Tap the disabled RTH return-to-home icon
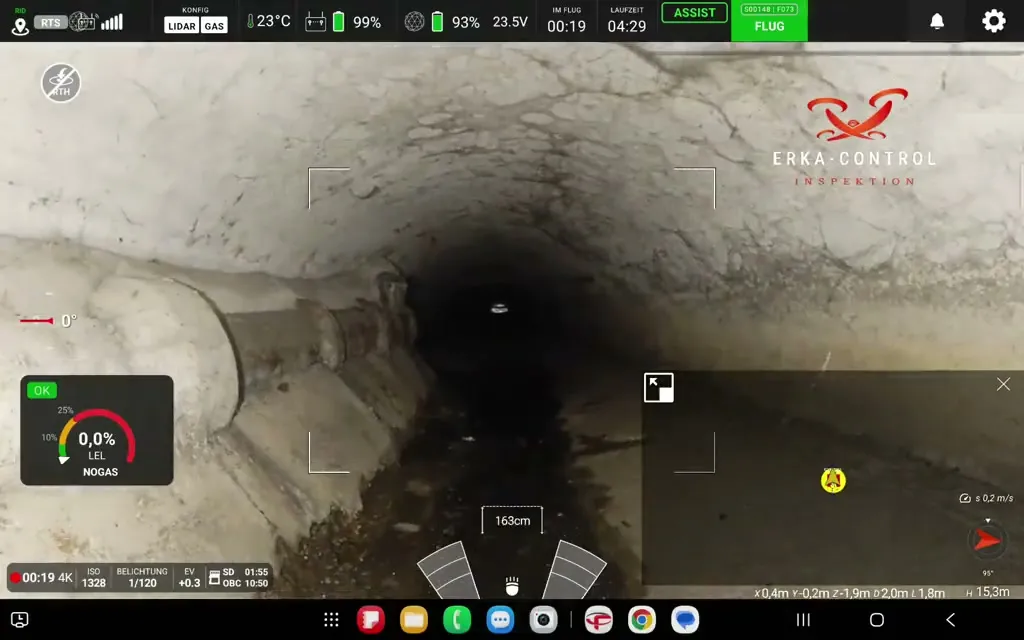This screenshot has width=1024, height=640. pyautogui.click(x=61, y=83)
